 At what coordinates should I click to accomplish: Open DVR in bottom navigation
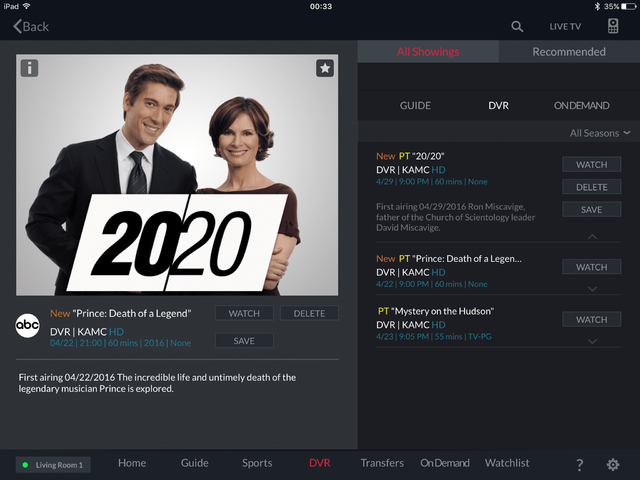(320, 463)
